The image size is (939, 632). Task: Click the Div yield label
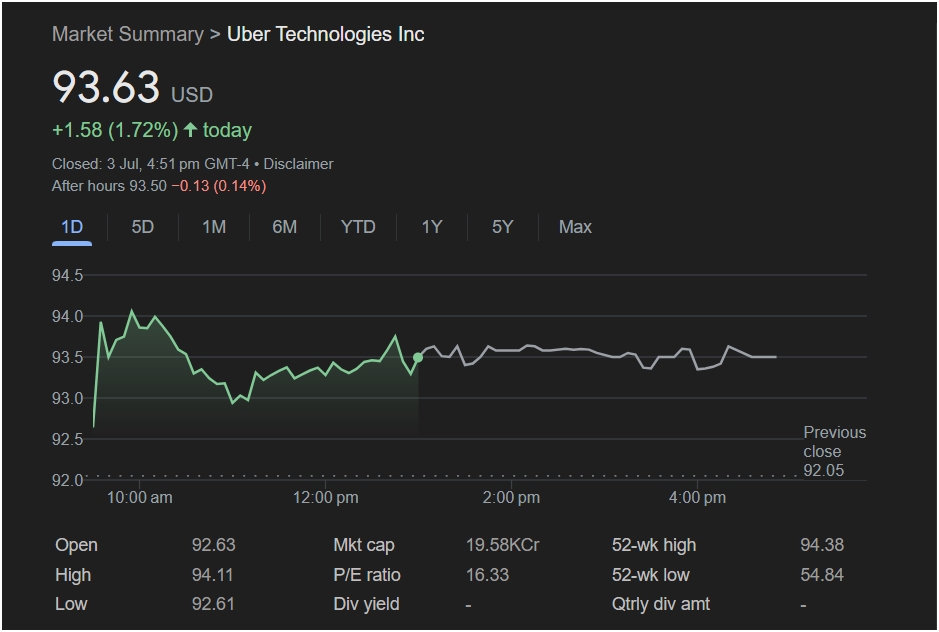click(x=366, y=604)
